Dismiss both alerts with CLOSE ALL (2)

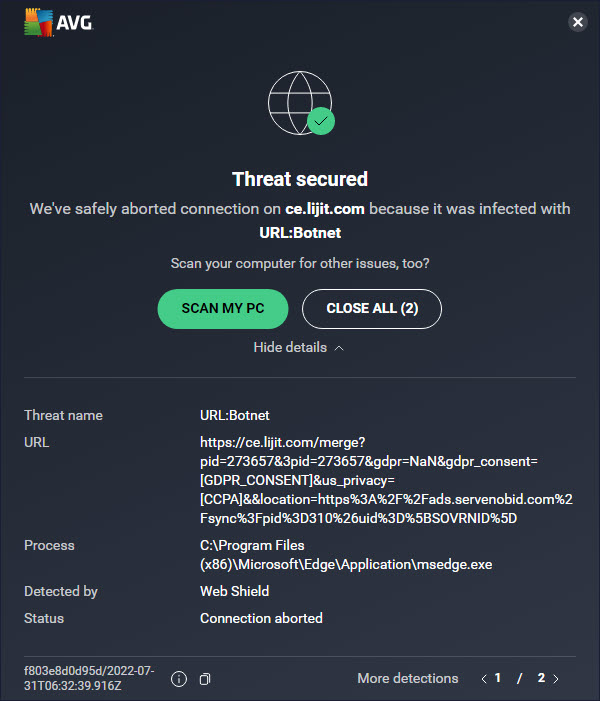(x=372, y=308)
